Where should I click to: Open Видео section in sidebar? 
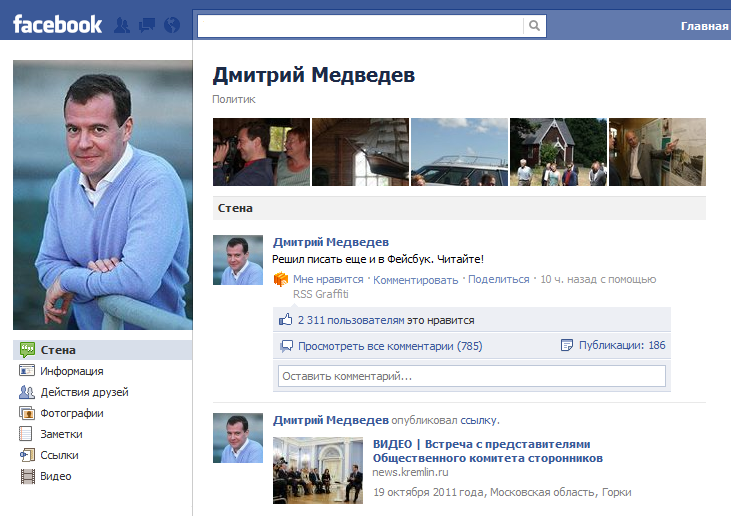tap(56, 476)
